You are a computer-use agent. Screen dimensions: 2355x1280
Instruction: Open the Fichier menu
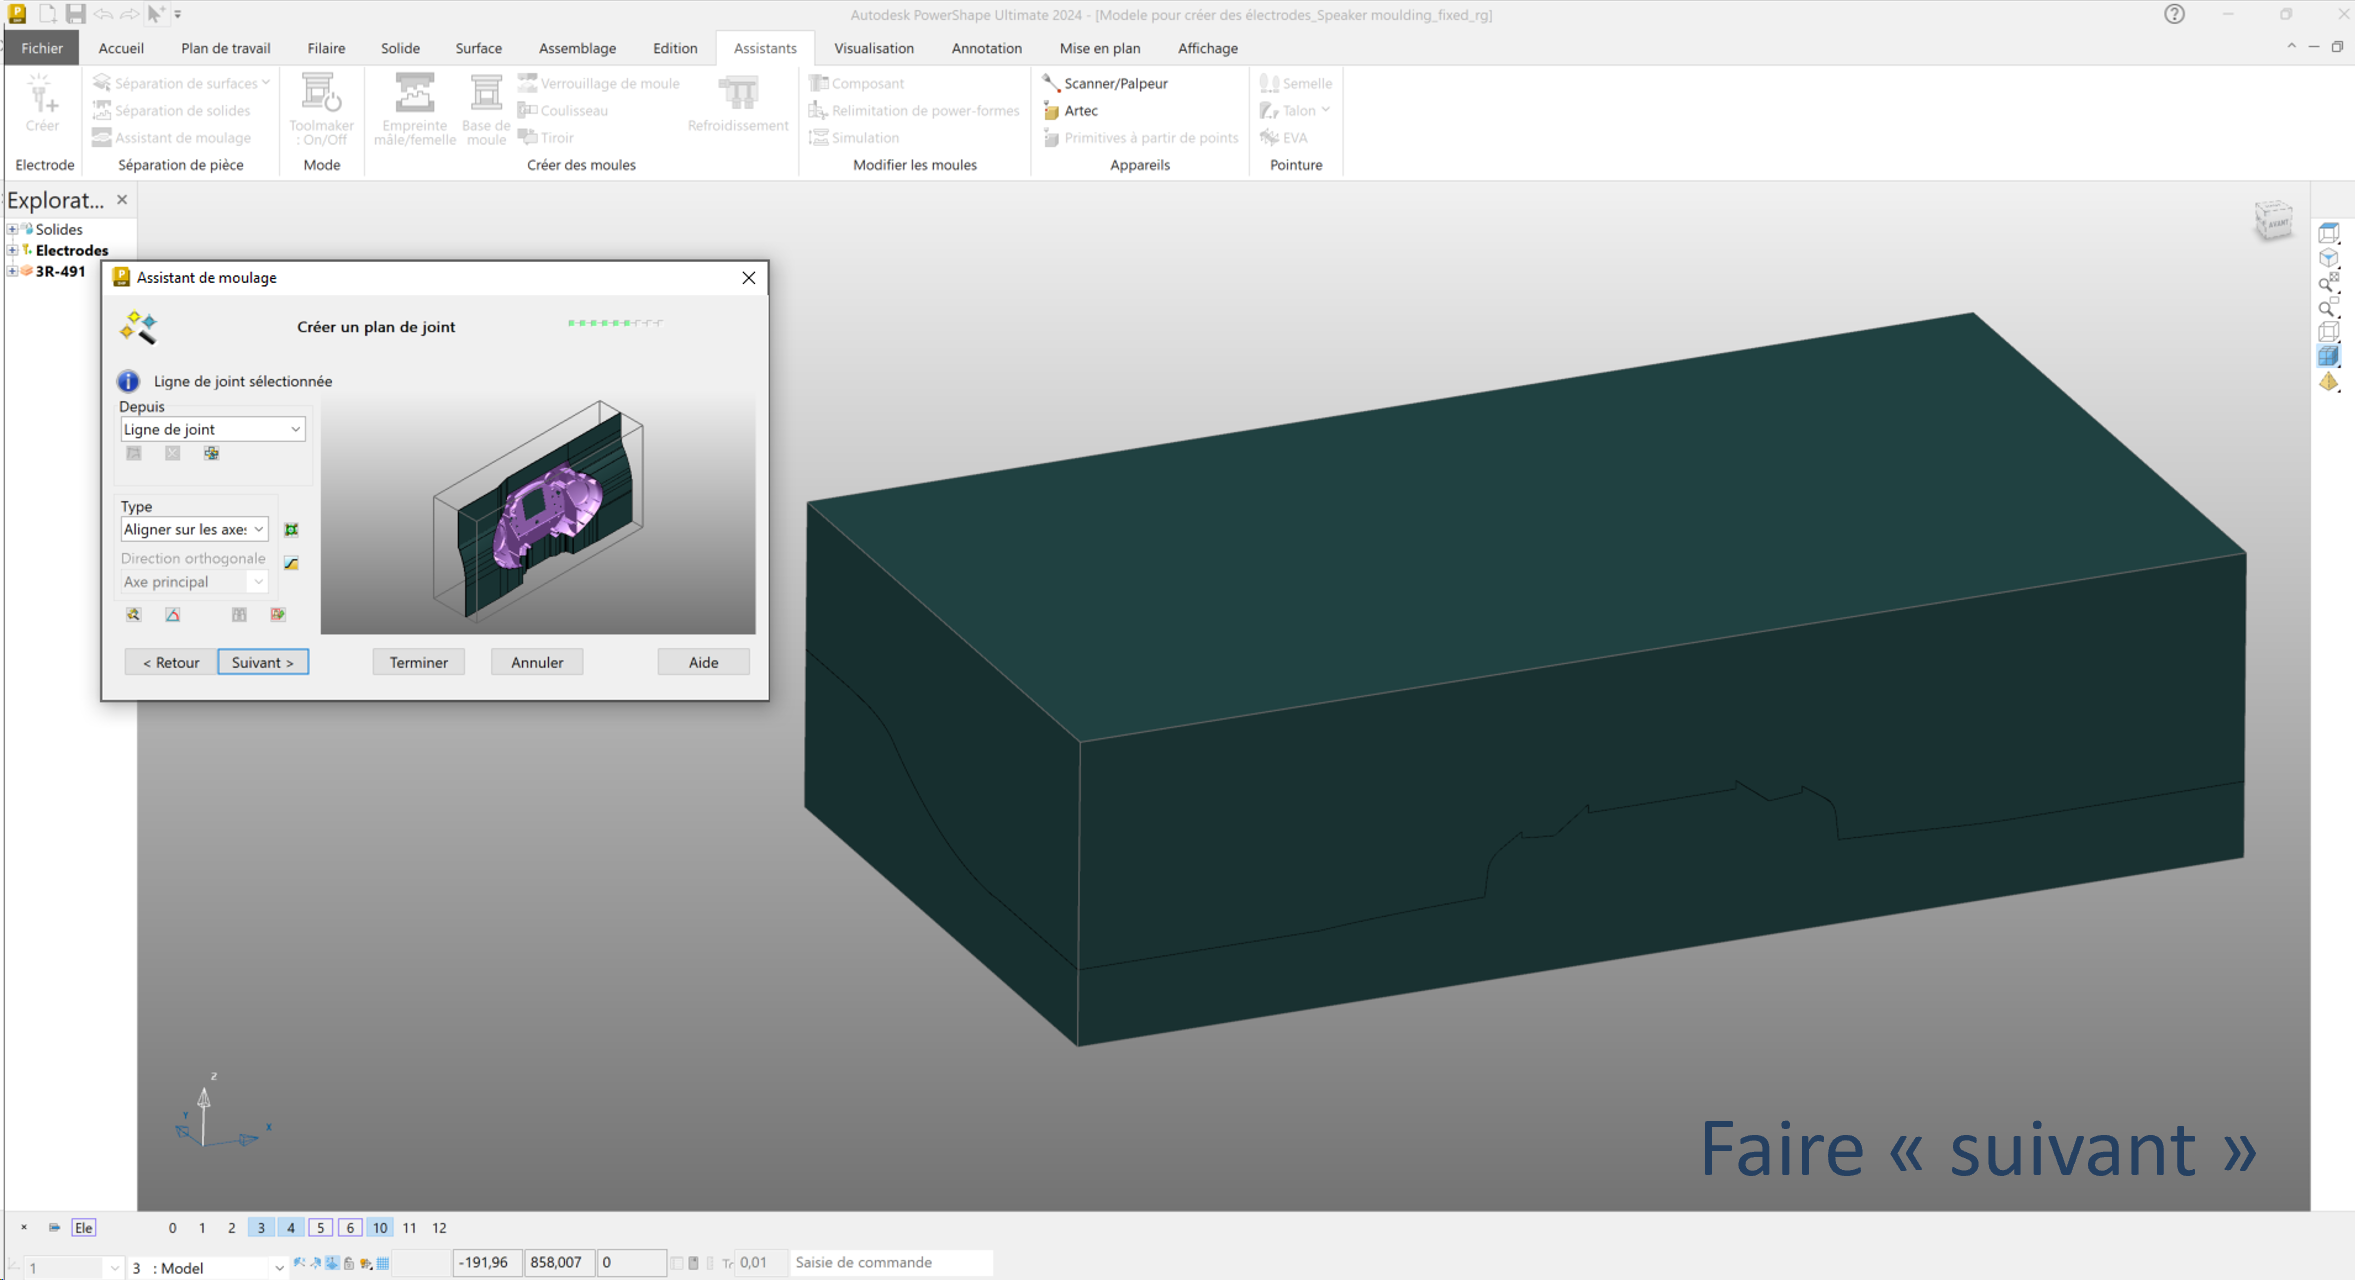pyautogui.click(x=42, y=48)
